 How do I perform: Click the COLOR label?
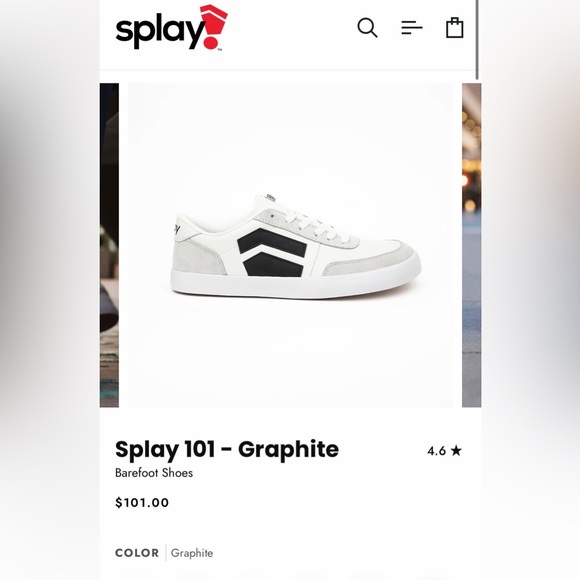coord(137,553)
